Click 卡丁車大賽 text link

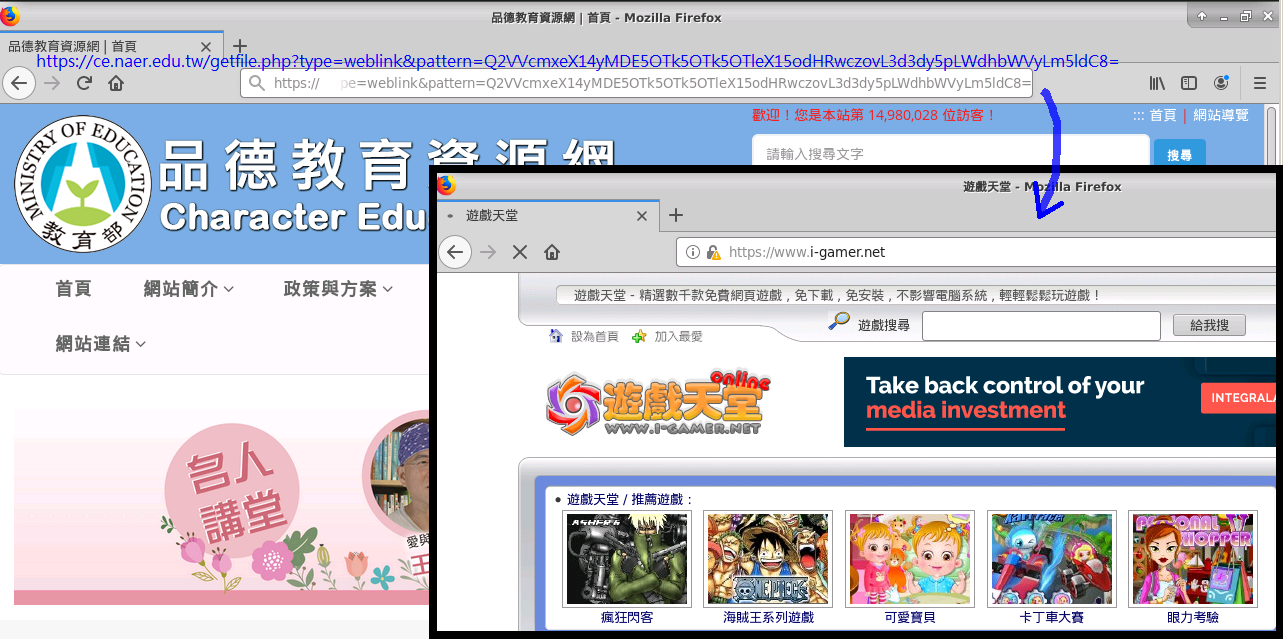coord(1052,618)
